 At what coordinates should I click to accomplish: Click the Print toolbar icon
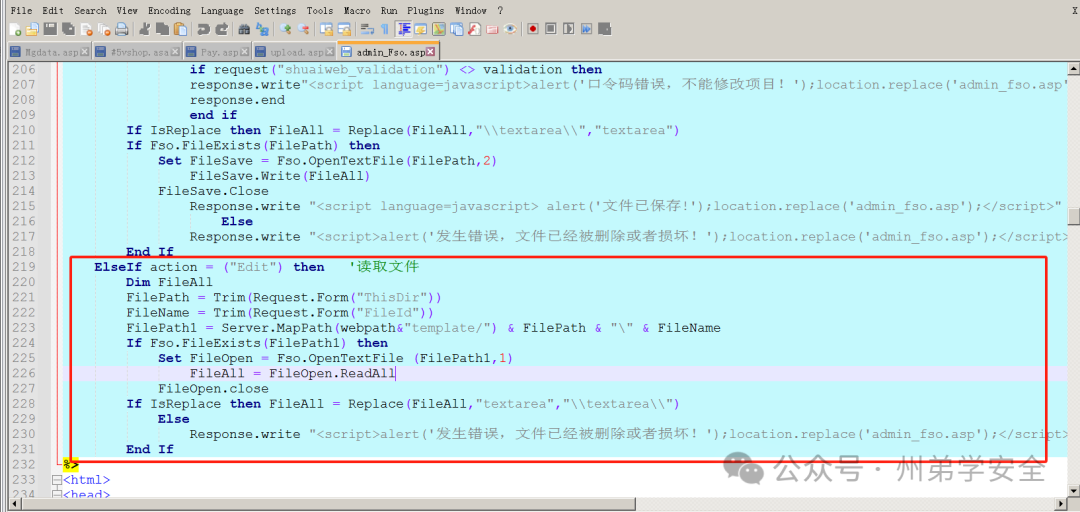pos(122,29)
